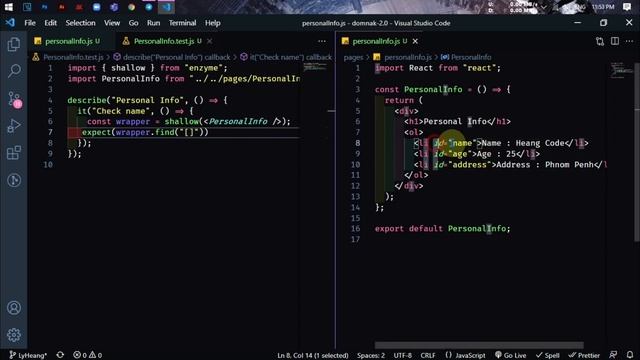Open Microsoft Teams from taskbar
This screenshot has height=360, width=640.
click(114, 7)
